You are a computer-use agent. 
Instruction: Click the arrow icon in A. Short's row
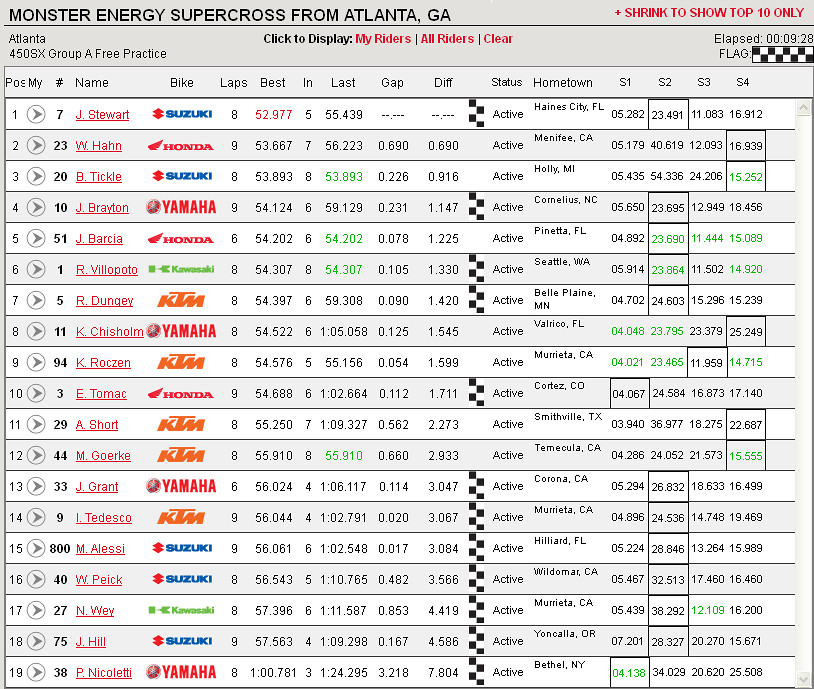tap(36, 425)
